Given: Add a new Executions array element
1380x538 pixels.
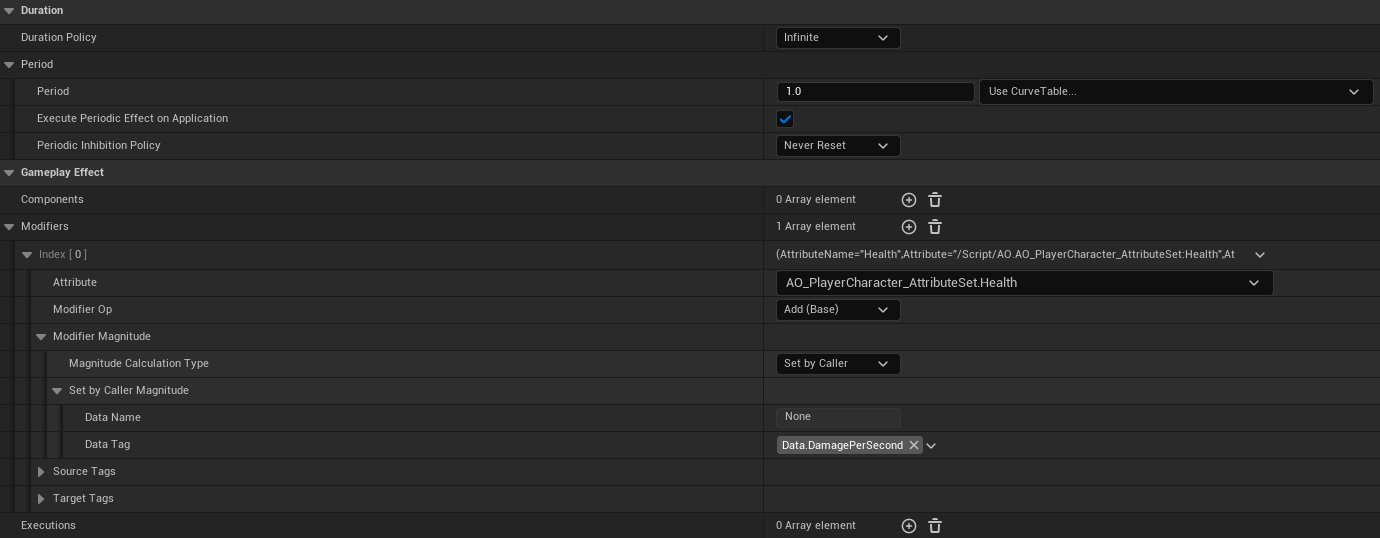Looking at the screenshot, I should [909, 526].
